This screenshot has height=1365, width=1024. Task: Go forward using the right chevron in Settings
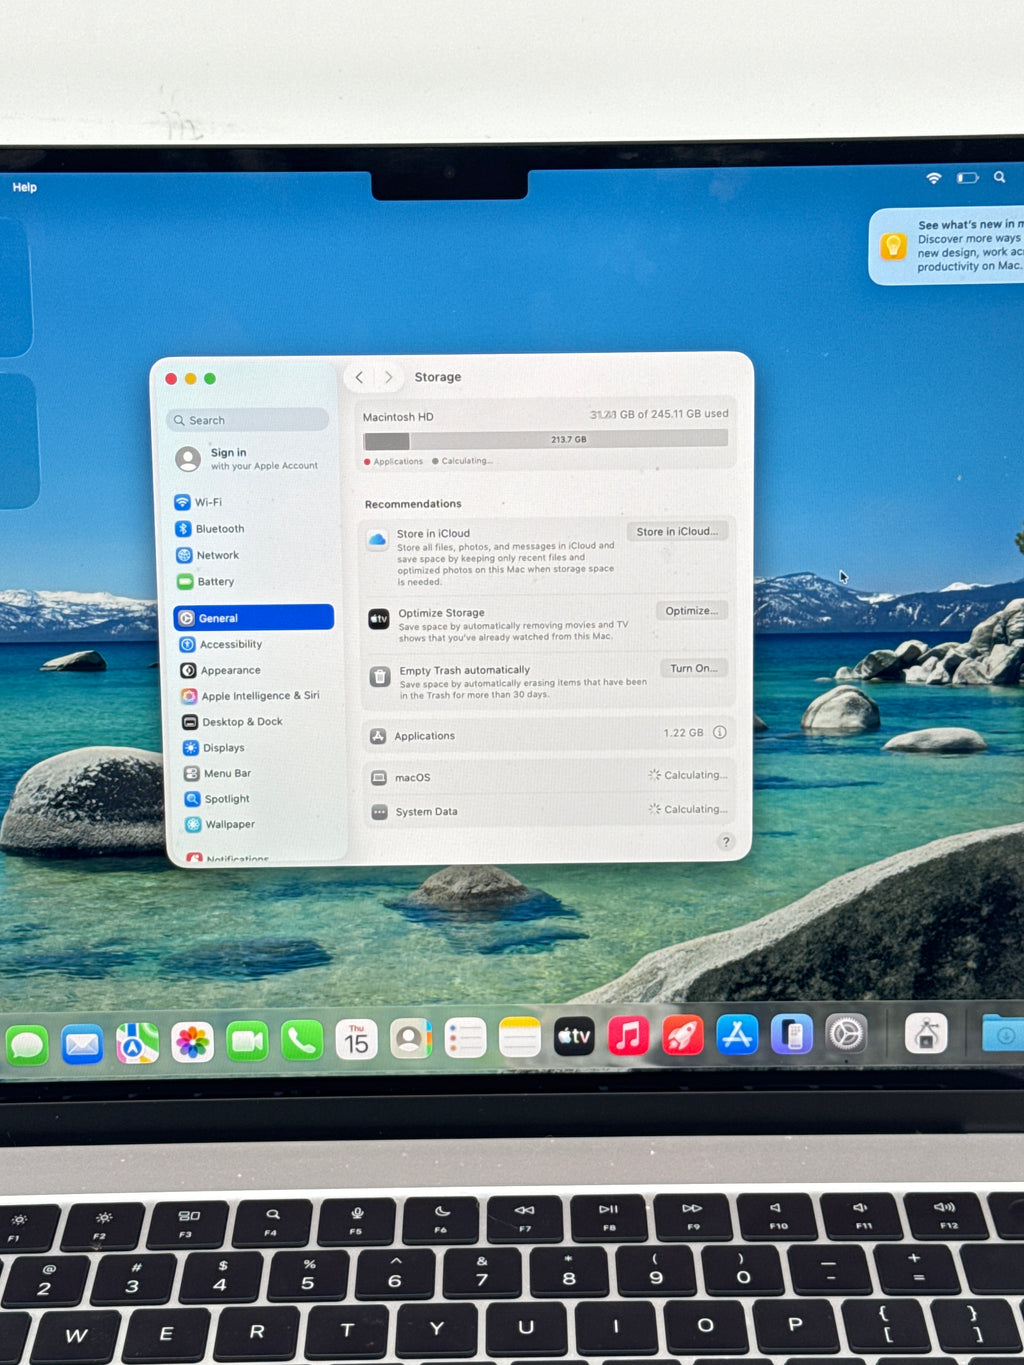[x=388, y=377]
